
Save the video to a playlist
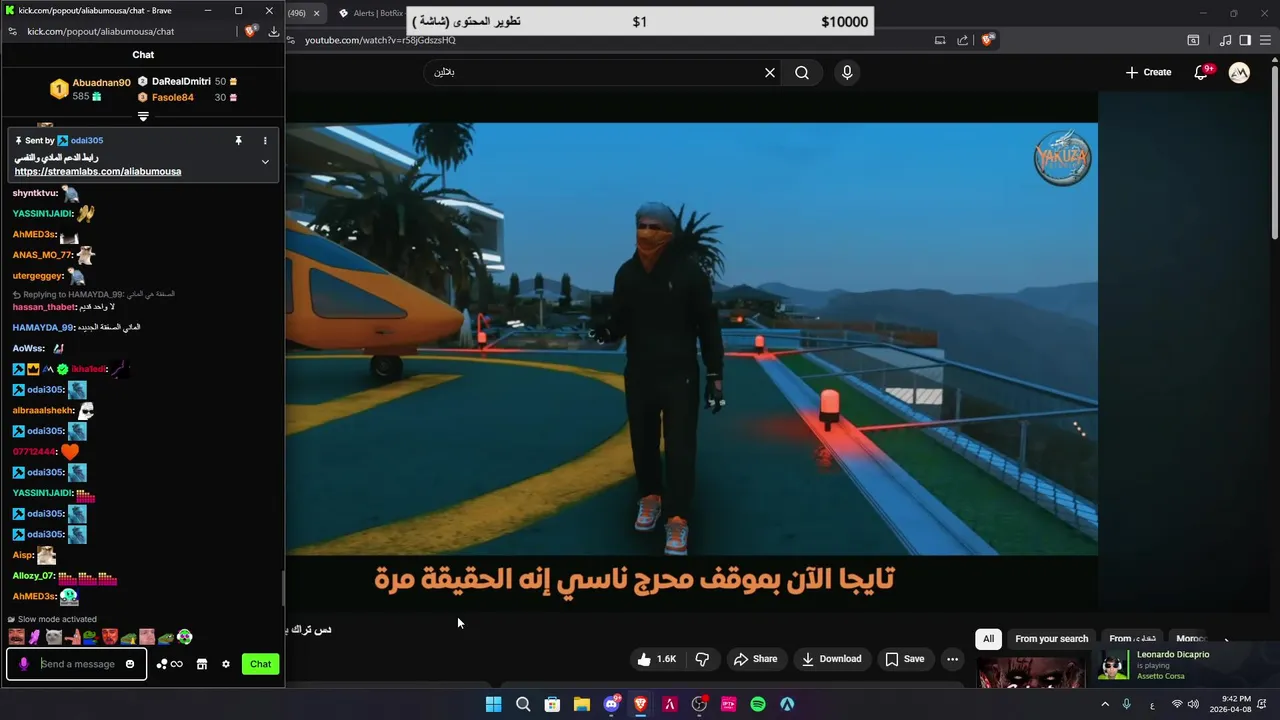click(x=905, y=659)
